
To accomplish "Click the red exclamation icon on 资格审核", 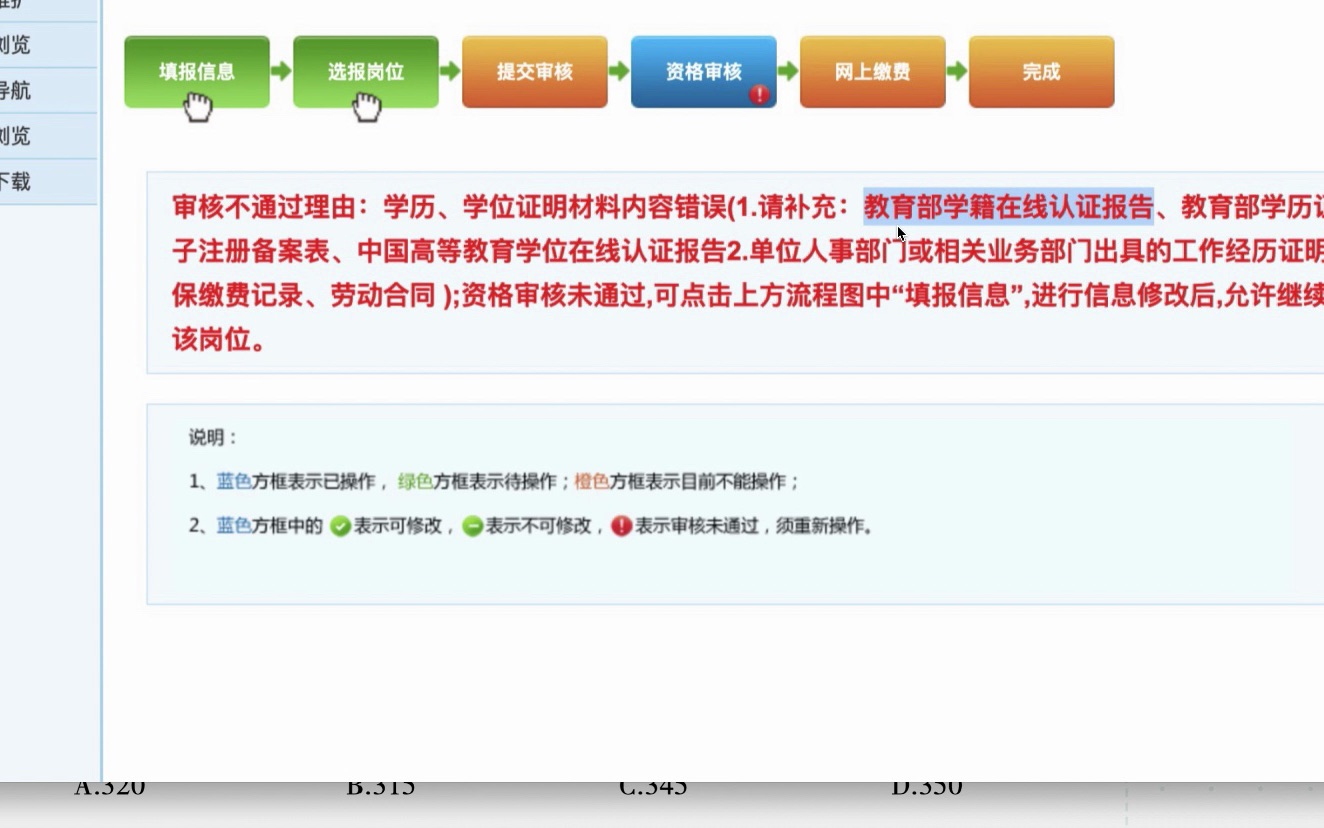I will click(x=760, y=95).
